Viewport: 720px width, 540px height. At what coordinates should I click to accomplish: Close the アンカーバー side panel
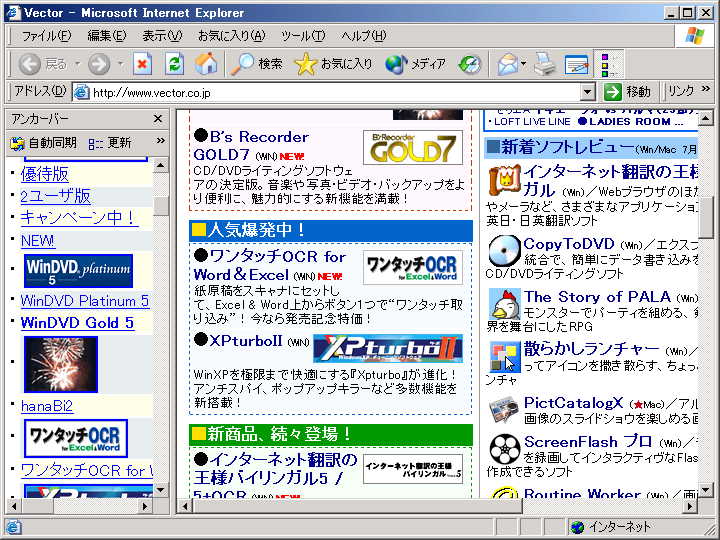point(158,119)
